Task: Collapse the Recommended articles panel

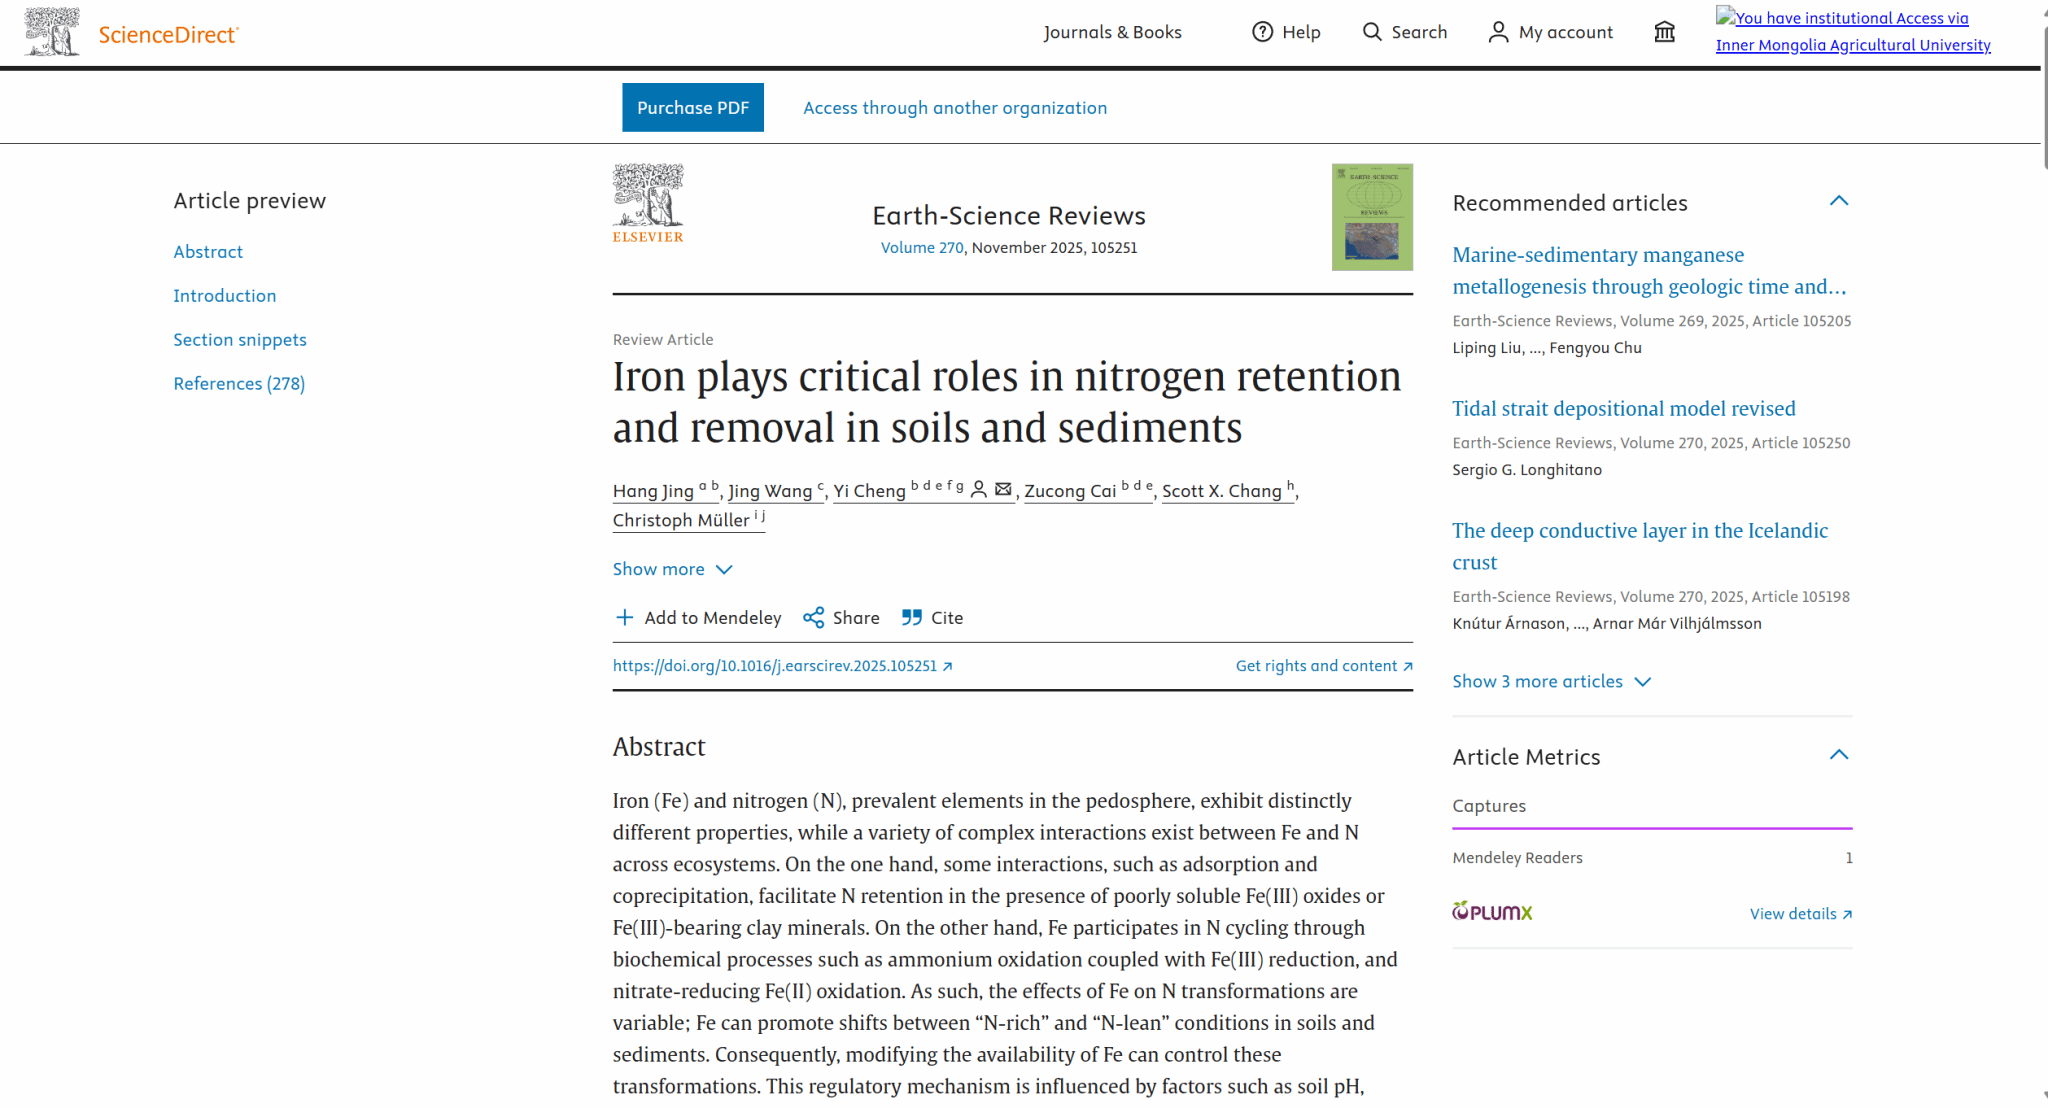Action: click(x=1838, y=201)
